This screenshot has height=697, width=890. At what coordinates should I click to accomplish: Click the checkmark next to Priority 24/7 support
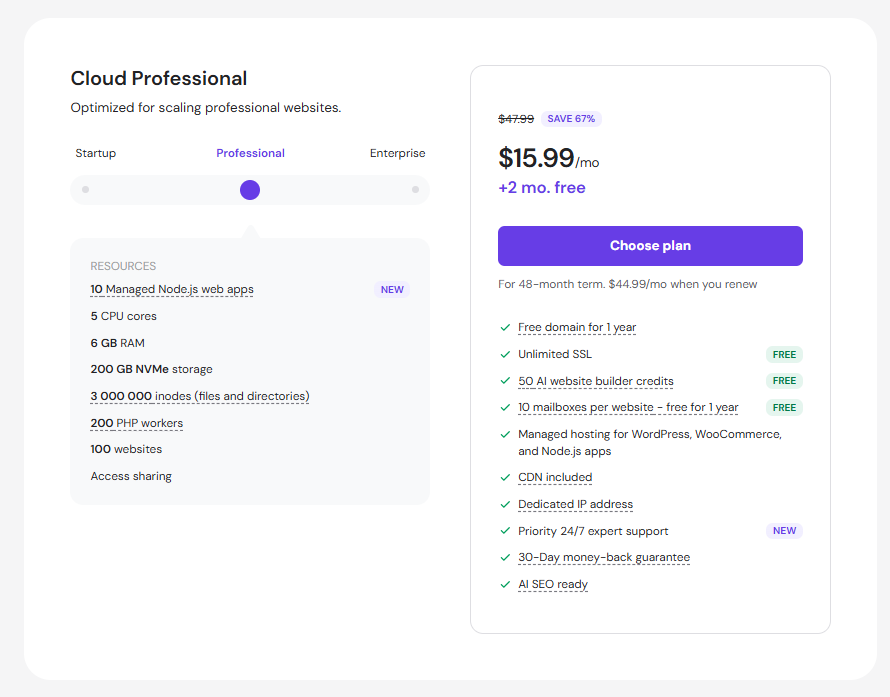[505, 531]
